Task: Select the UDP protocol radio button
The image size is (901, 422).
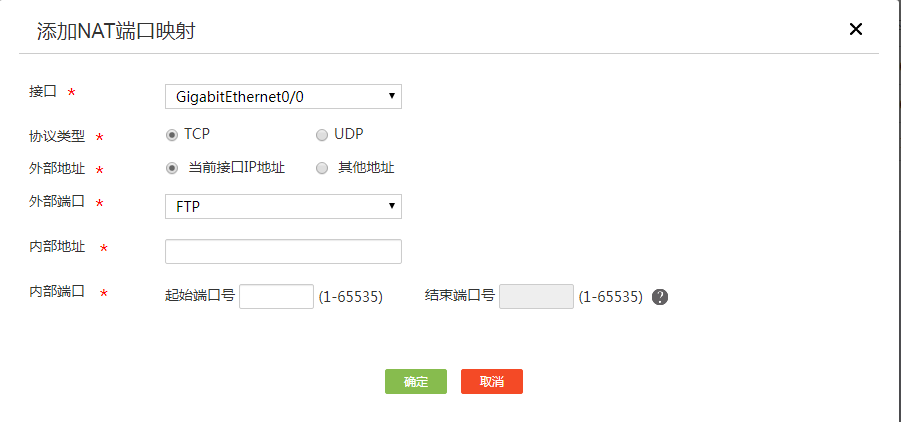Action: [x=322, y=134]
